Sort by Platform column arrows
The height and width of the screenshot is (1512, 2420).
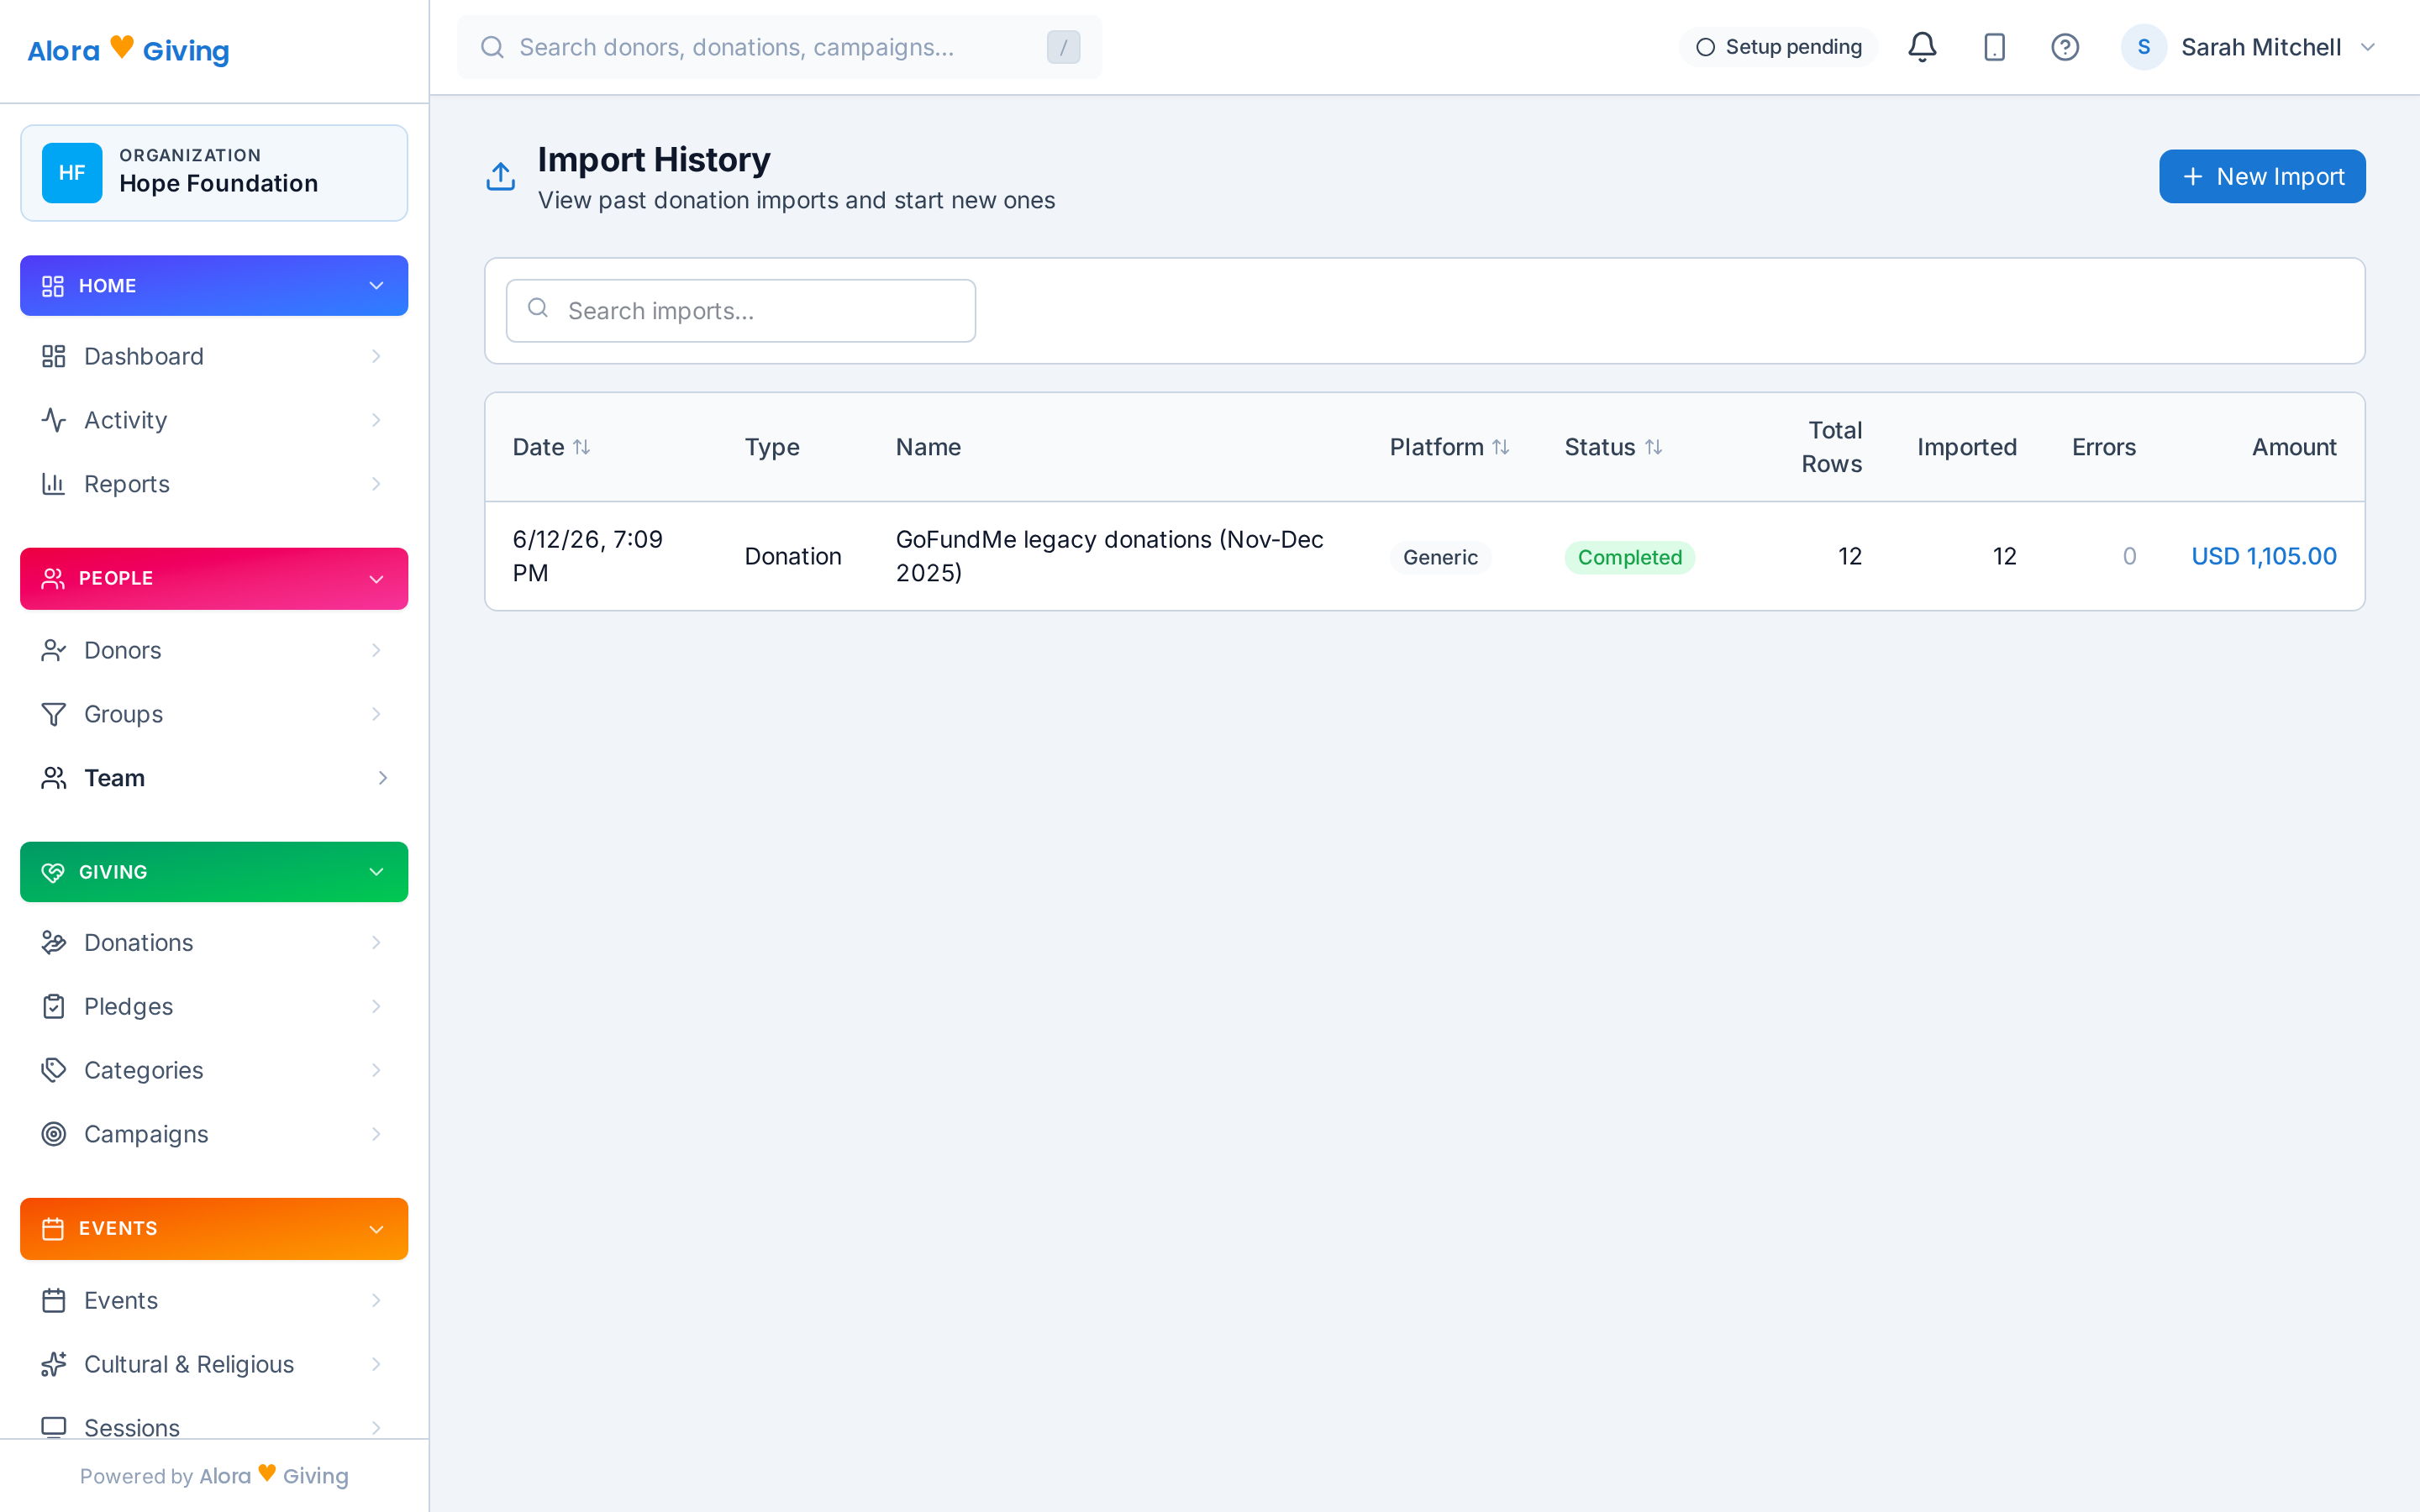1500,447
